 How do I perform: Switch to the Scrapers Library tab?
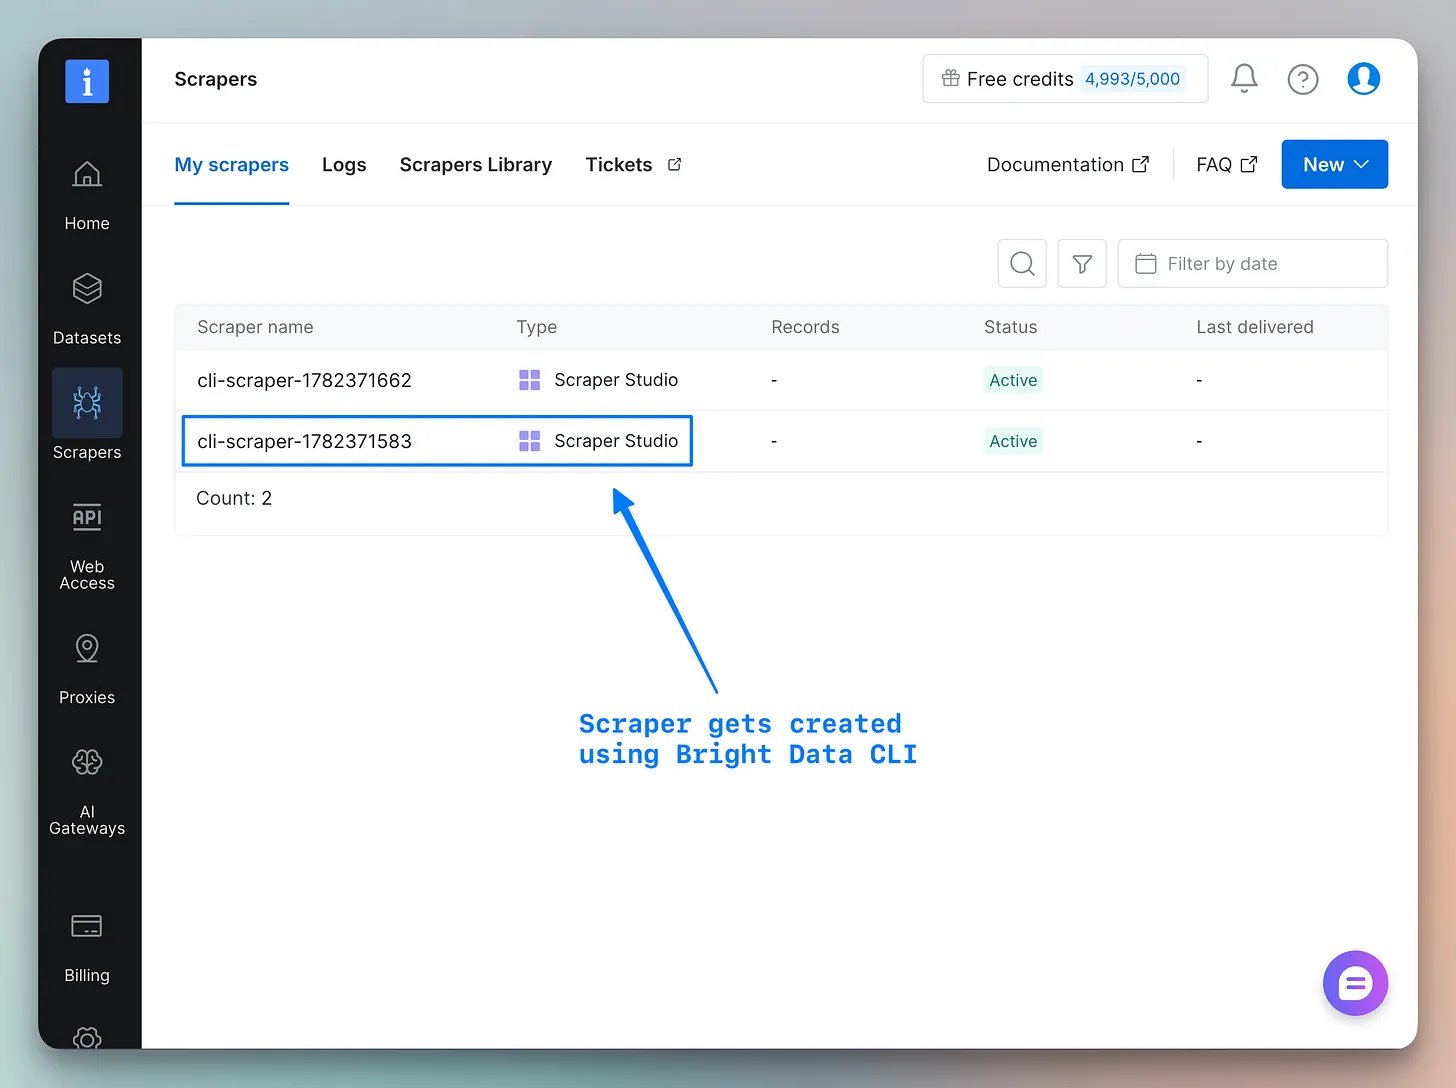tap(476, 165)
